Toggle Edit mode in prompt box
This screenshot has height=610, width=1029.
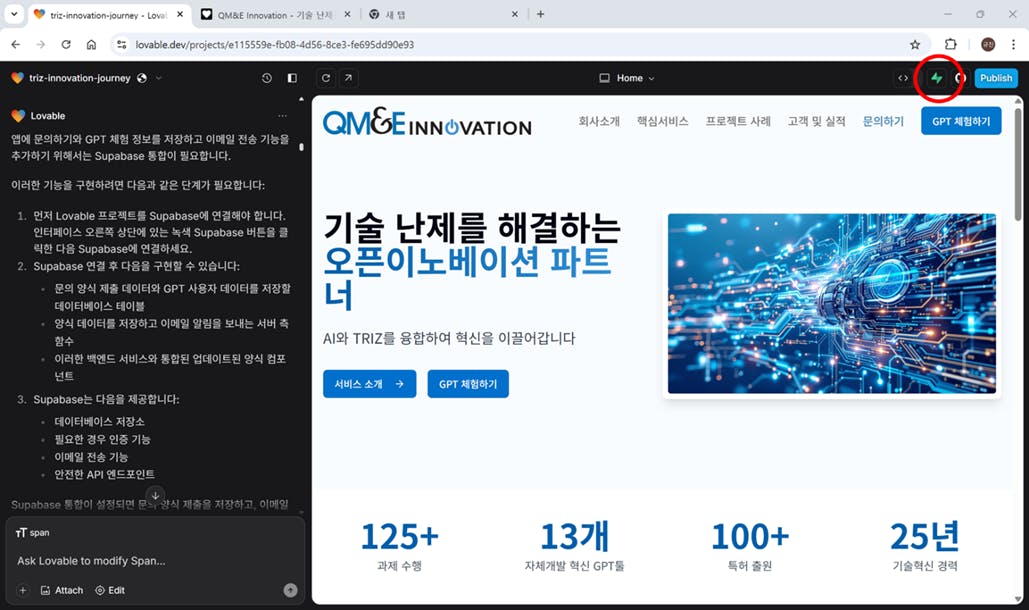tap(110, 590)
